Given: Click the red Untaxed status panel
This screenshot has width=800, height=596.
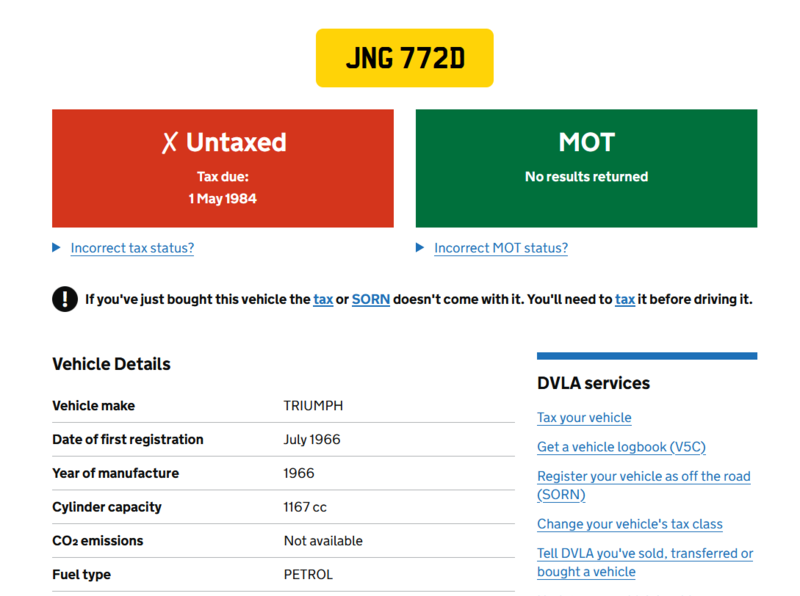Looking at the screenshot, I should point(223,168).
